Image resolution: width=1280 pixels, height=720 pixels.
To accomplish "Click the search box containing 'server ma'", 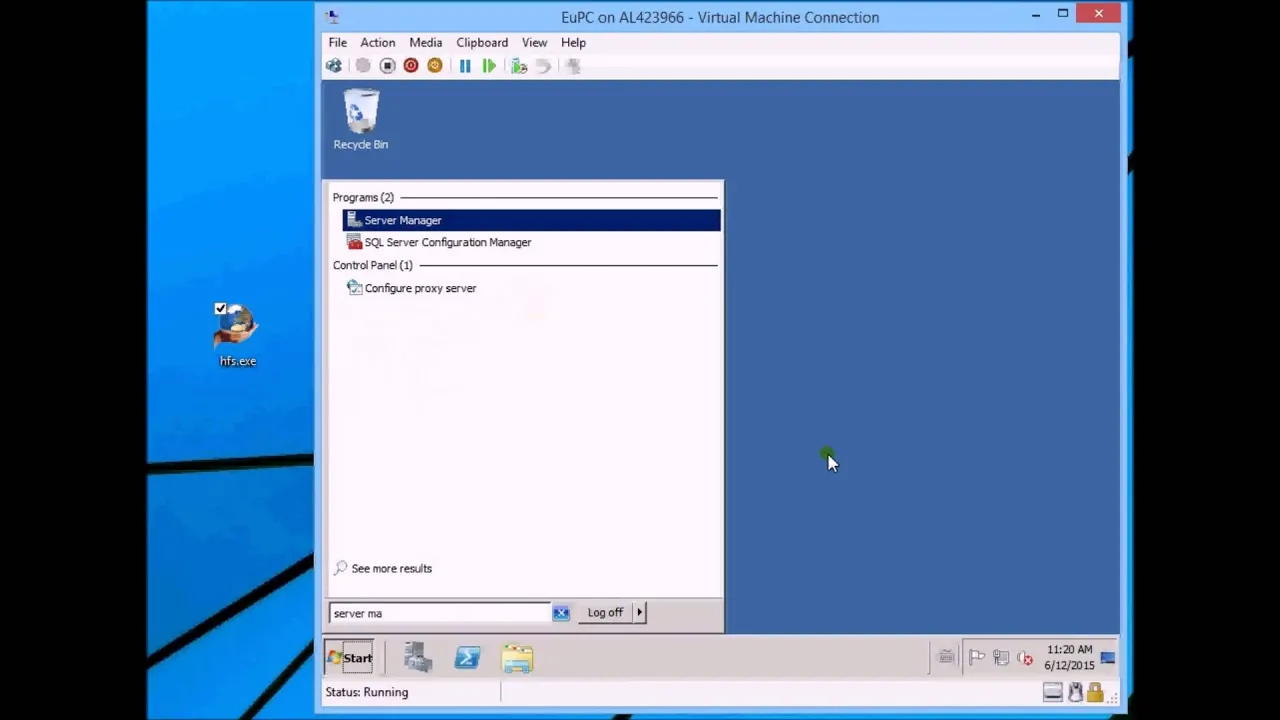I will [x=440, y=613].
